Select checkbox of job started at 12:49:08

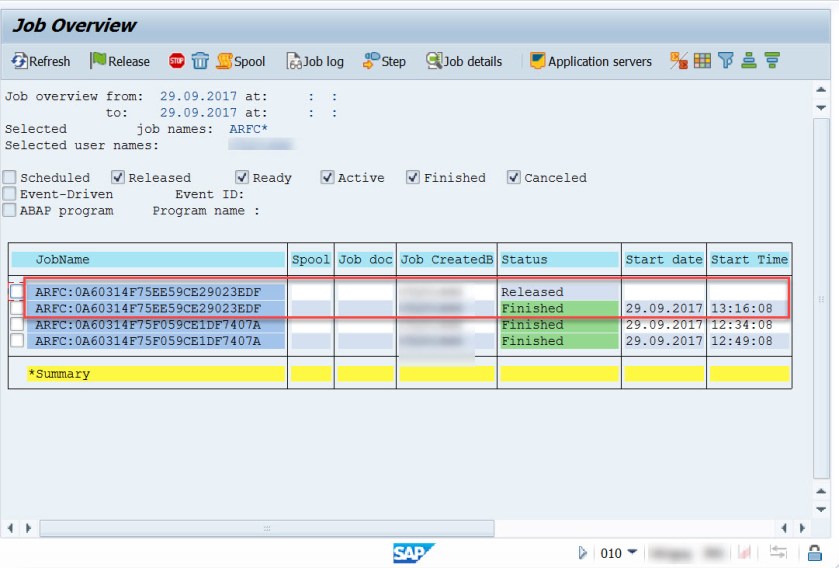(17, 340)
